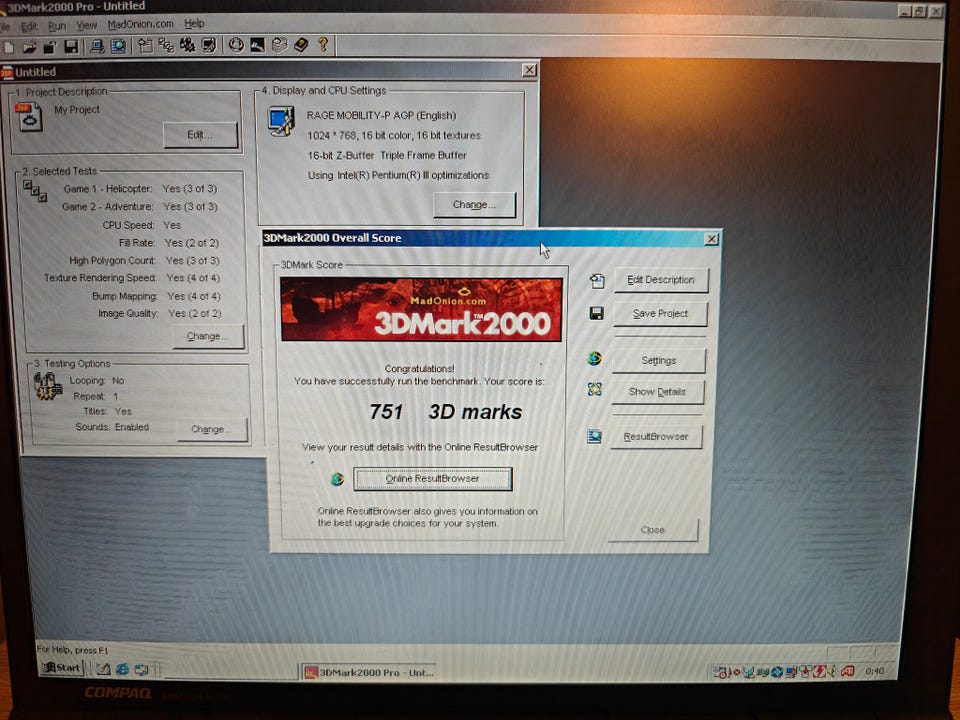Image resolution: width=960 pixels, height=720 pixels.
Task: Click Internet Explorer quick launch icon
Action: [122, 669]
